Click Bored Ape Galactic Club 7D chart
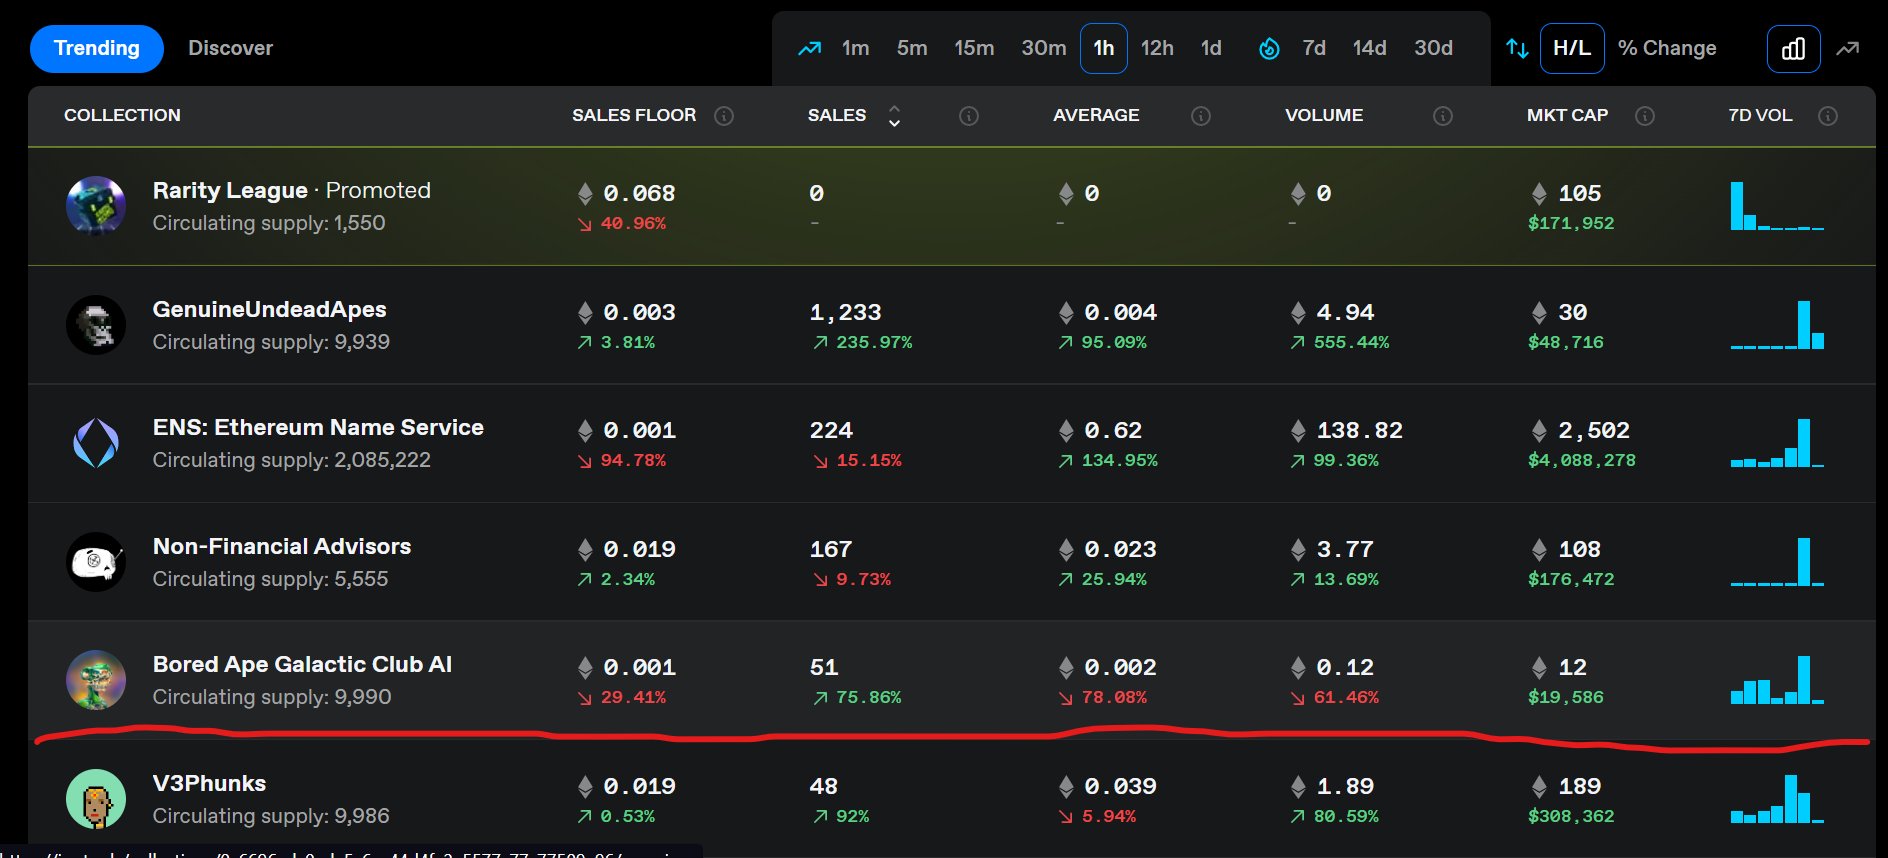 click(1777, 680)
